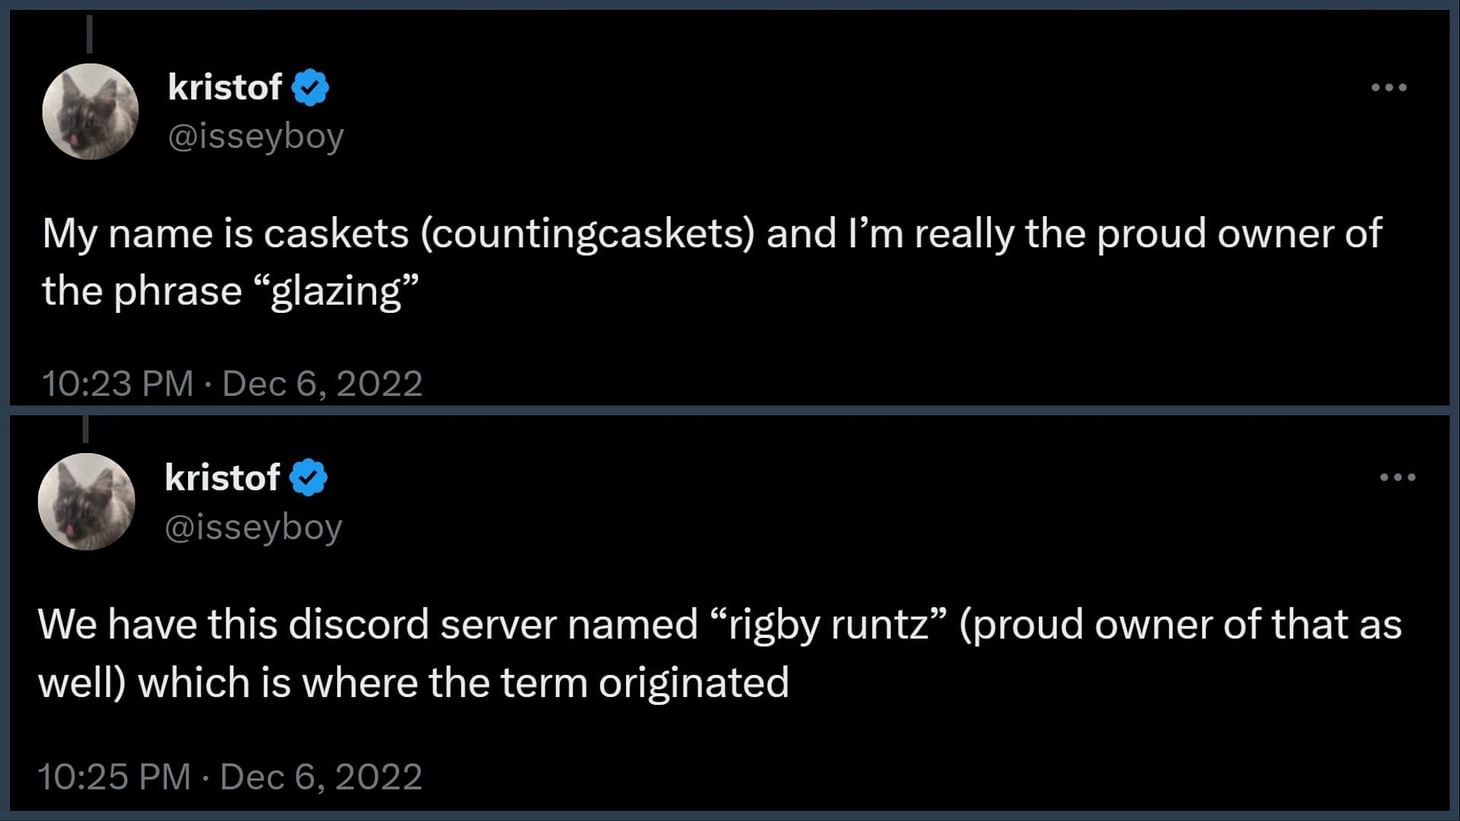1460x821 pixels.
Task: Open kristof's profile from second tweet's display name
Action: [x=222, y=478]
